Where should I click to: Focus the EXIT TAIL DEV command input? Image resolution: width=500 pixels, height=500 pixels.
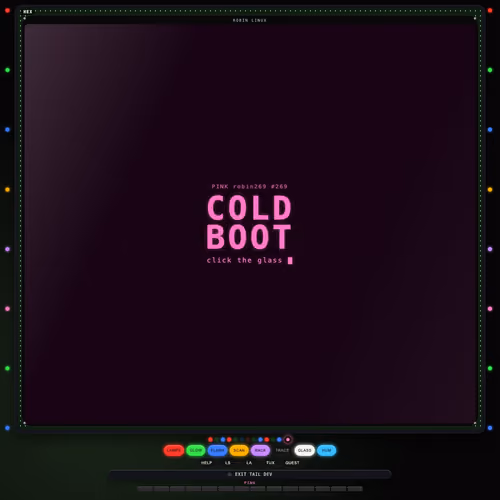point(250,474)
